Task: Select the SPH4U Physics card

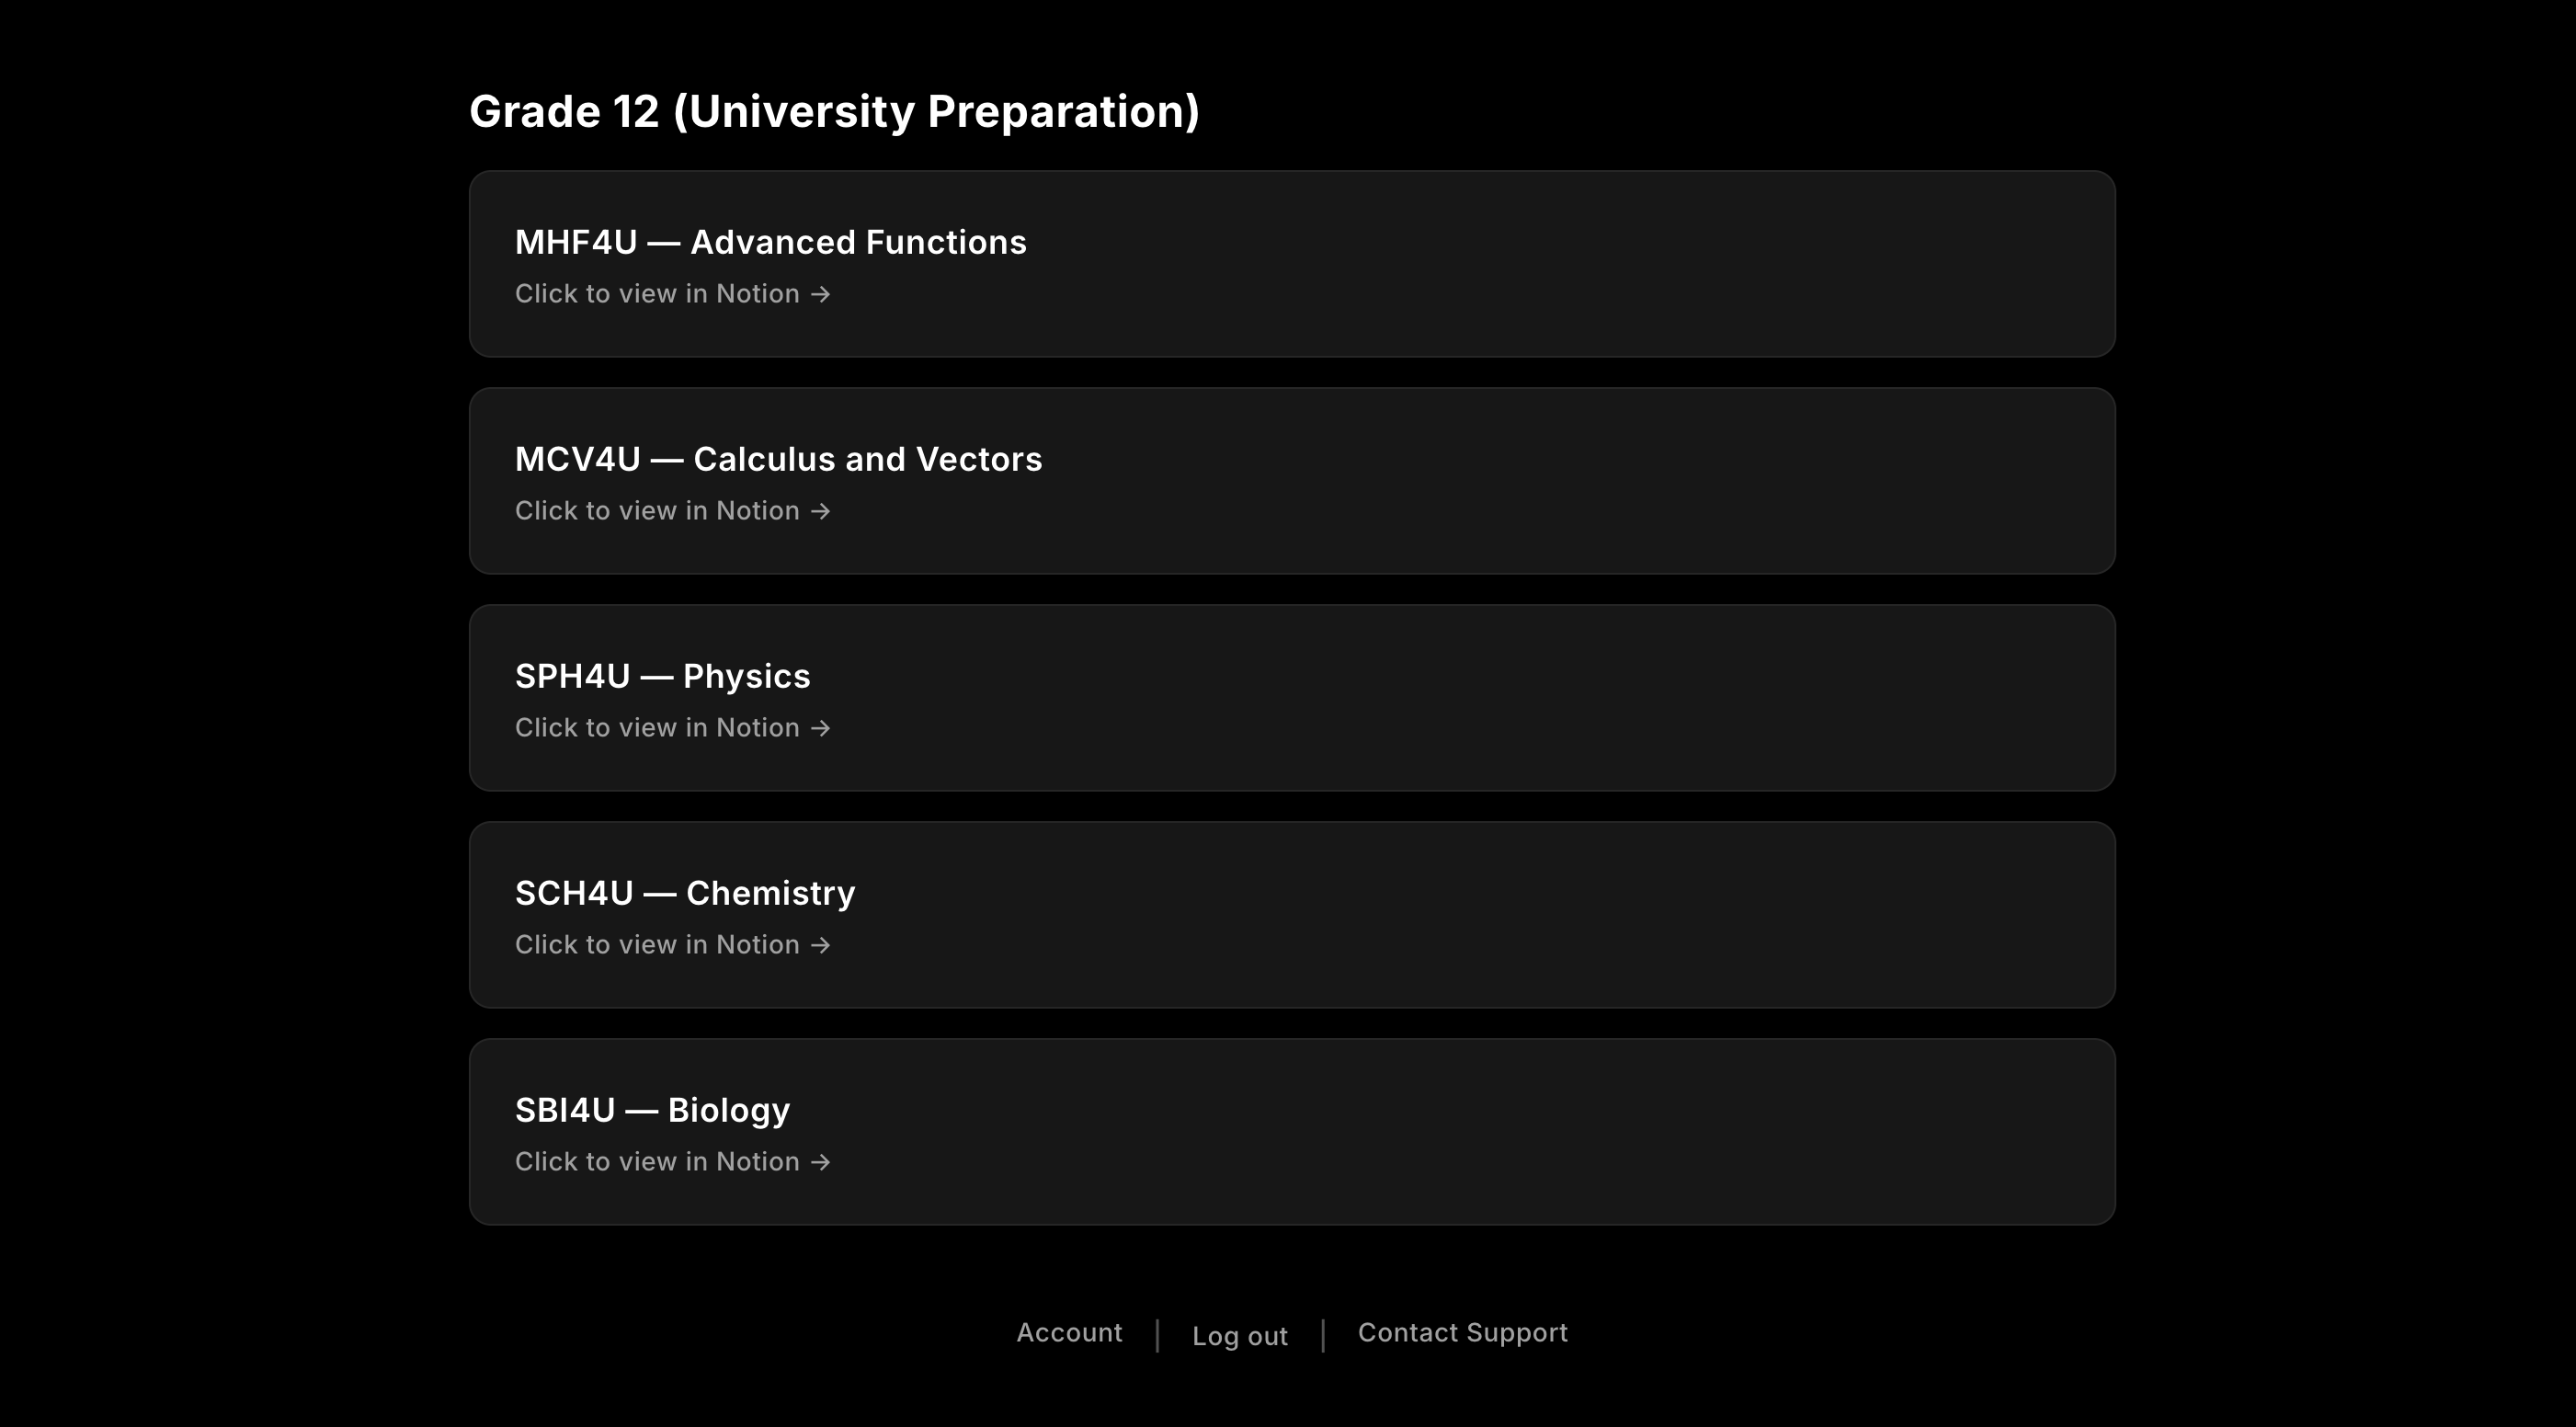Action: pos(1292,697)
